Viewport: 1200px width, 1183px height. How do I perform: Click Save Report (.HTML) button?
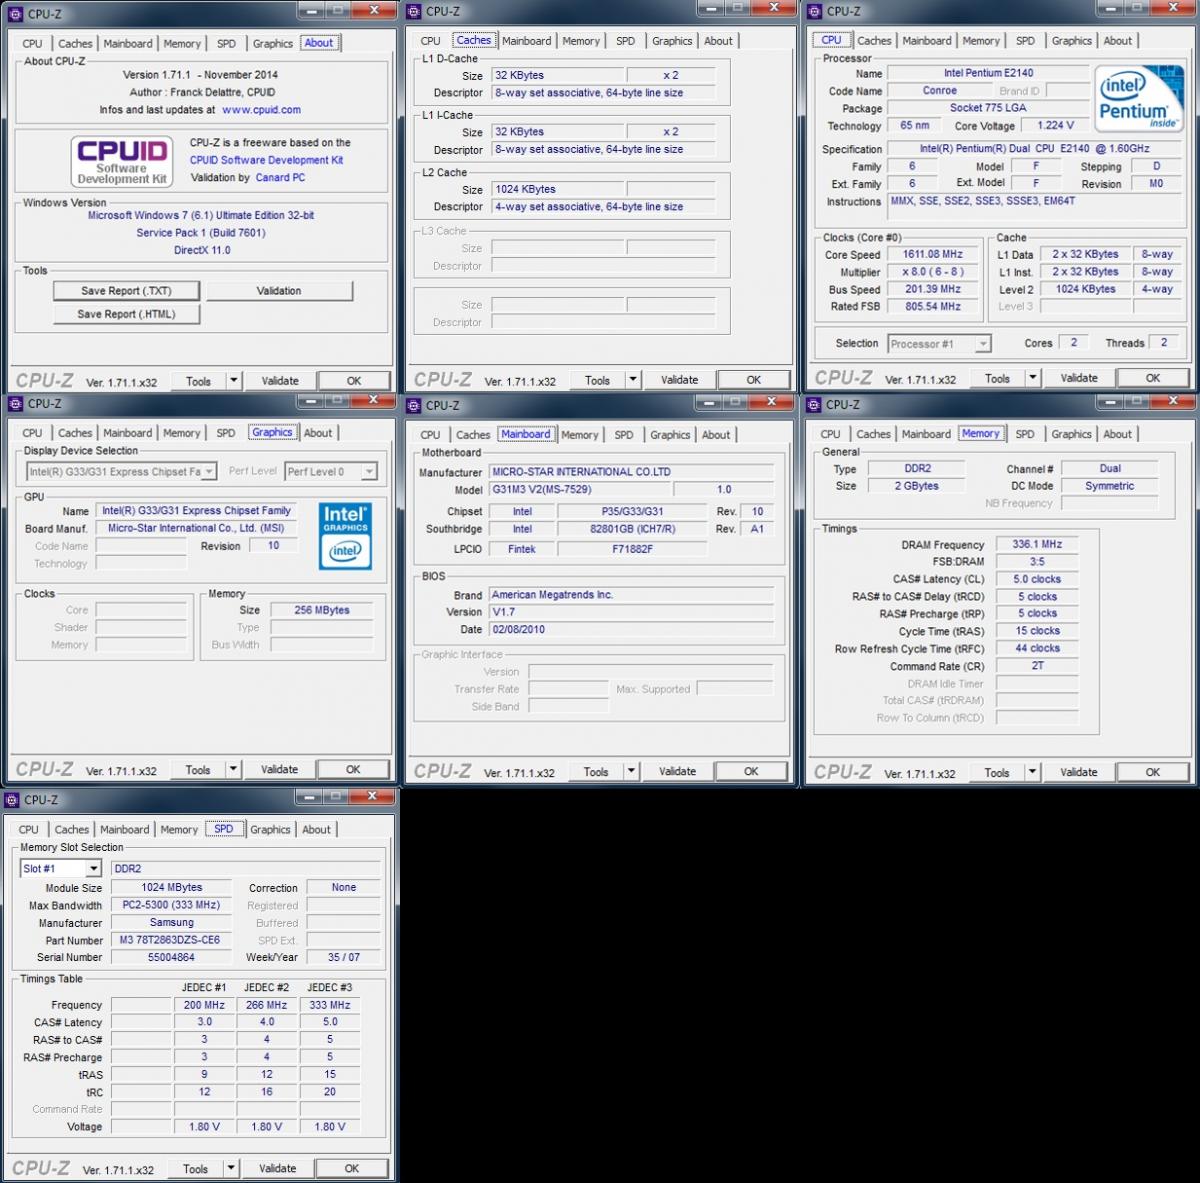click(126, 314)
